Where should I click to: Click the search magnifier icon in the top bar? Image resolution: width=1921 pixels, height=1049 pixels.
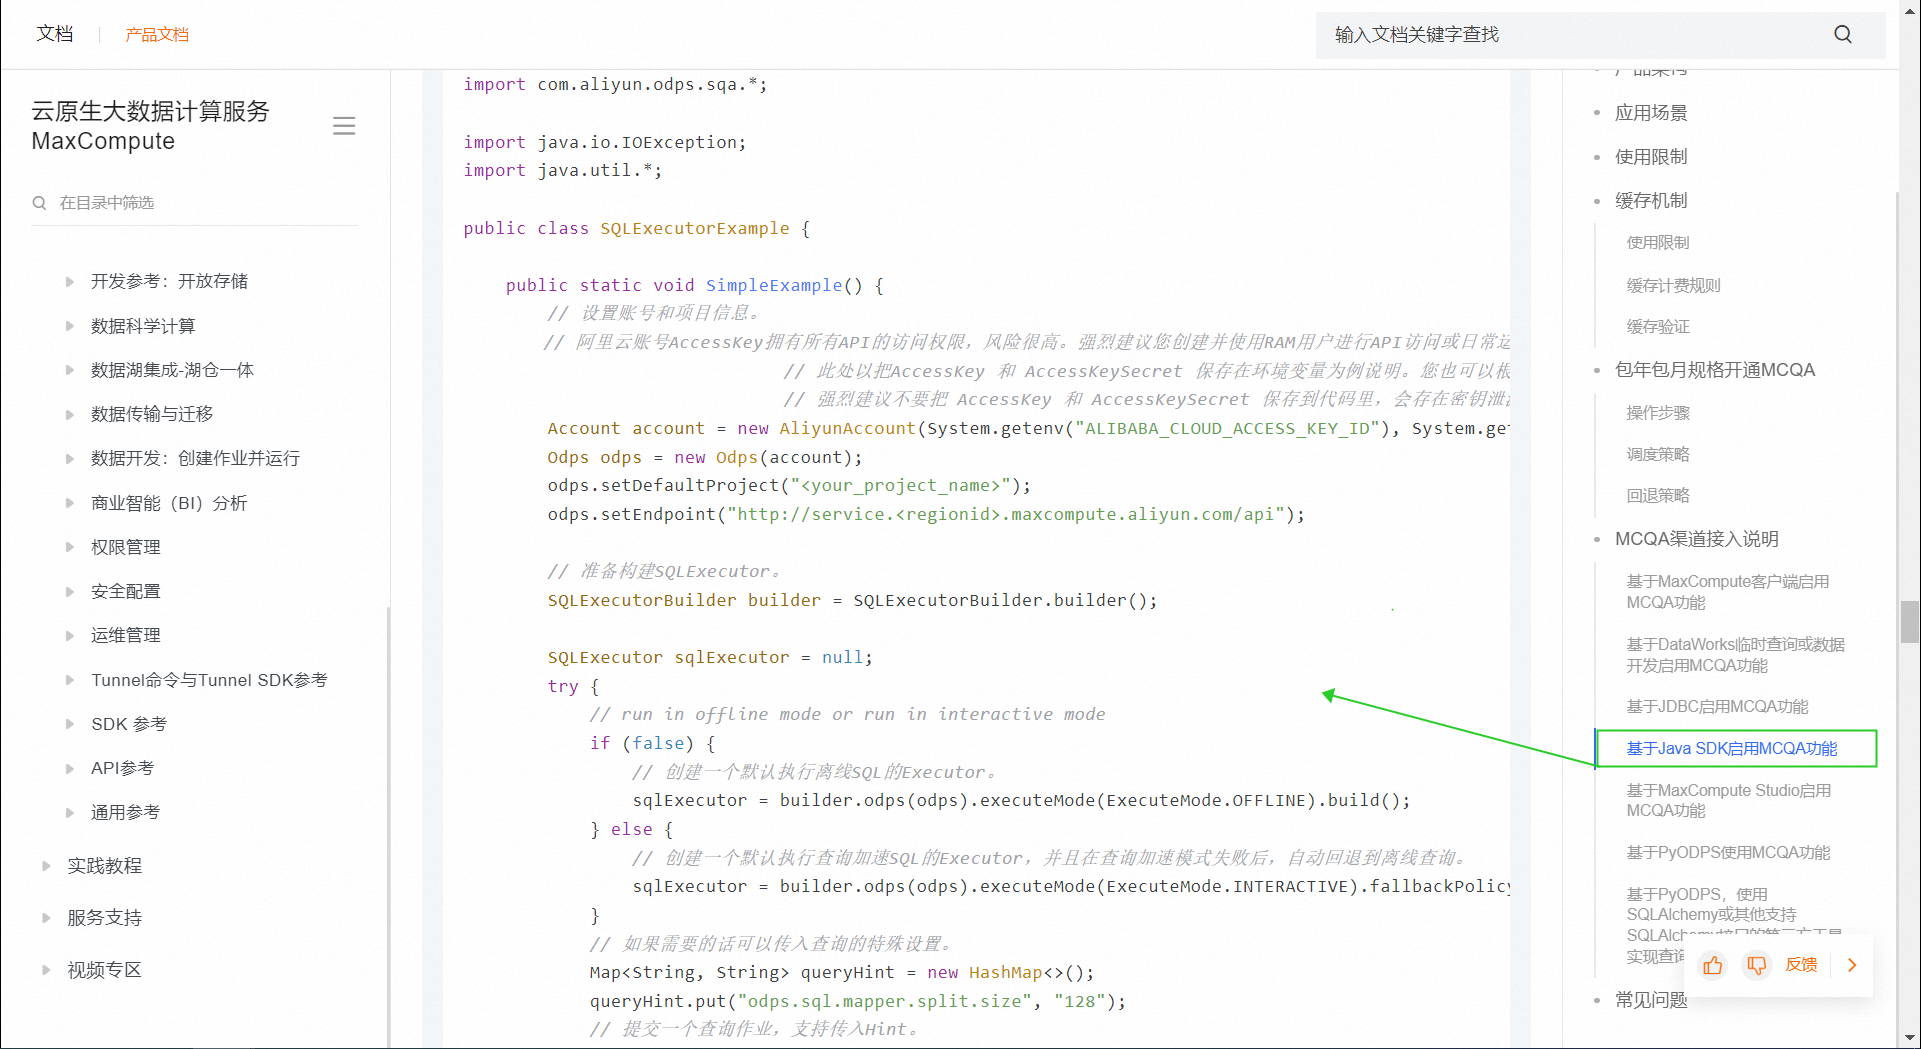pyautogui.click(x=1842, y=34)
